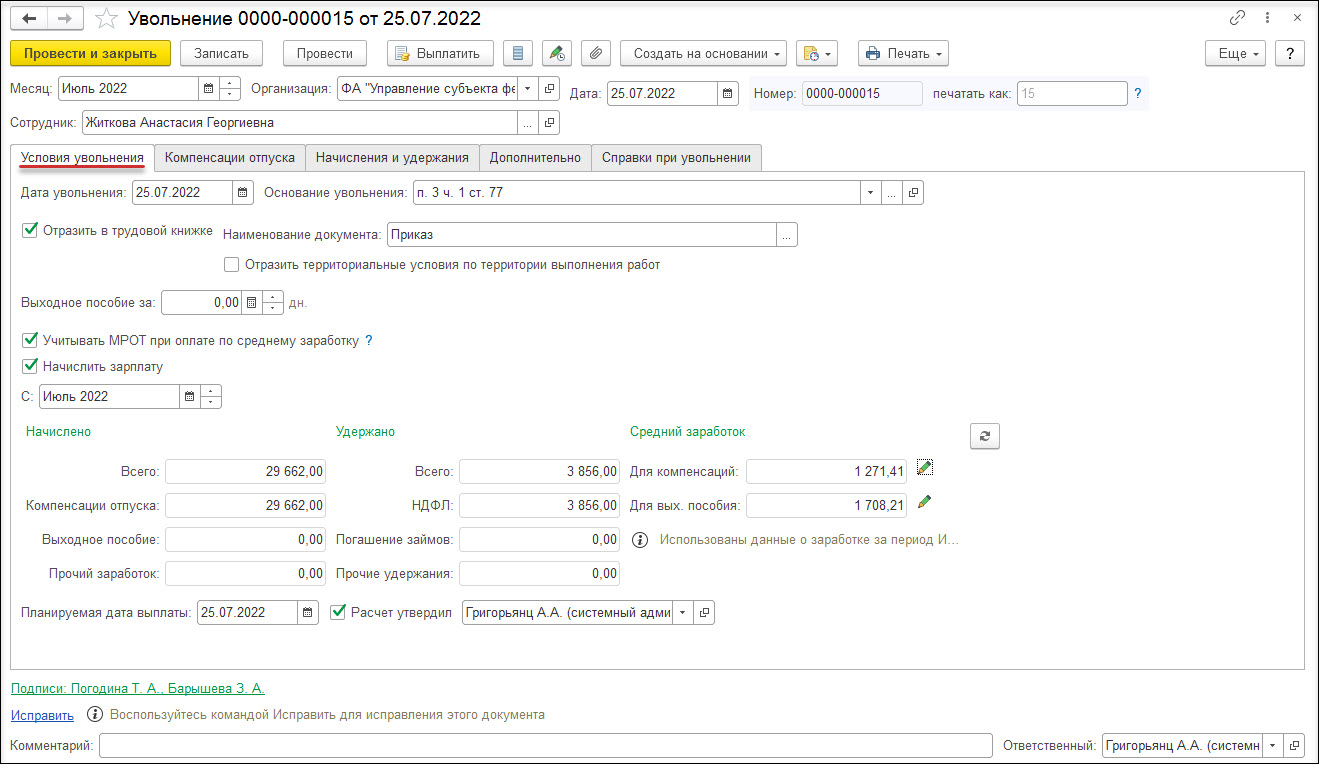The height and width of the screenshot is (764, 1319).
Task: Expand the Организация dropdown list
Action: pos(528,88)
